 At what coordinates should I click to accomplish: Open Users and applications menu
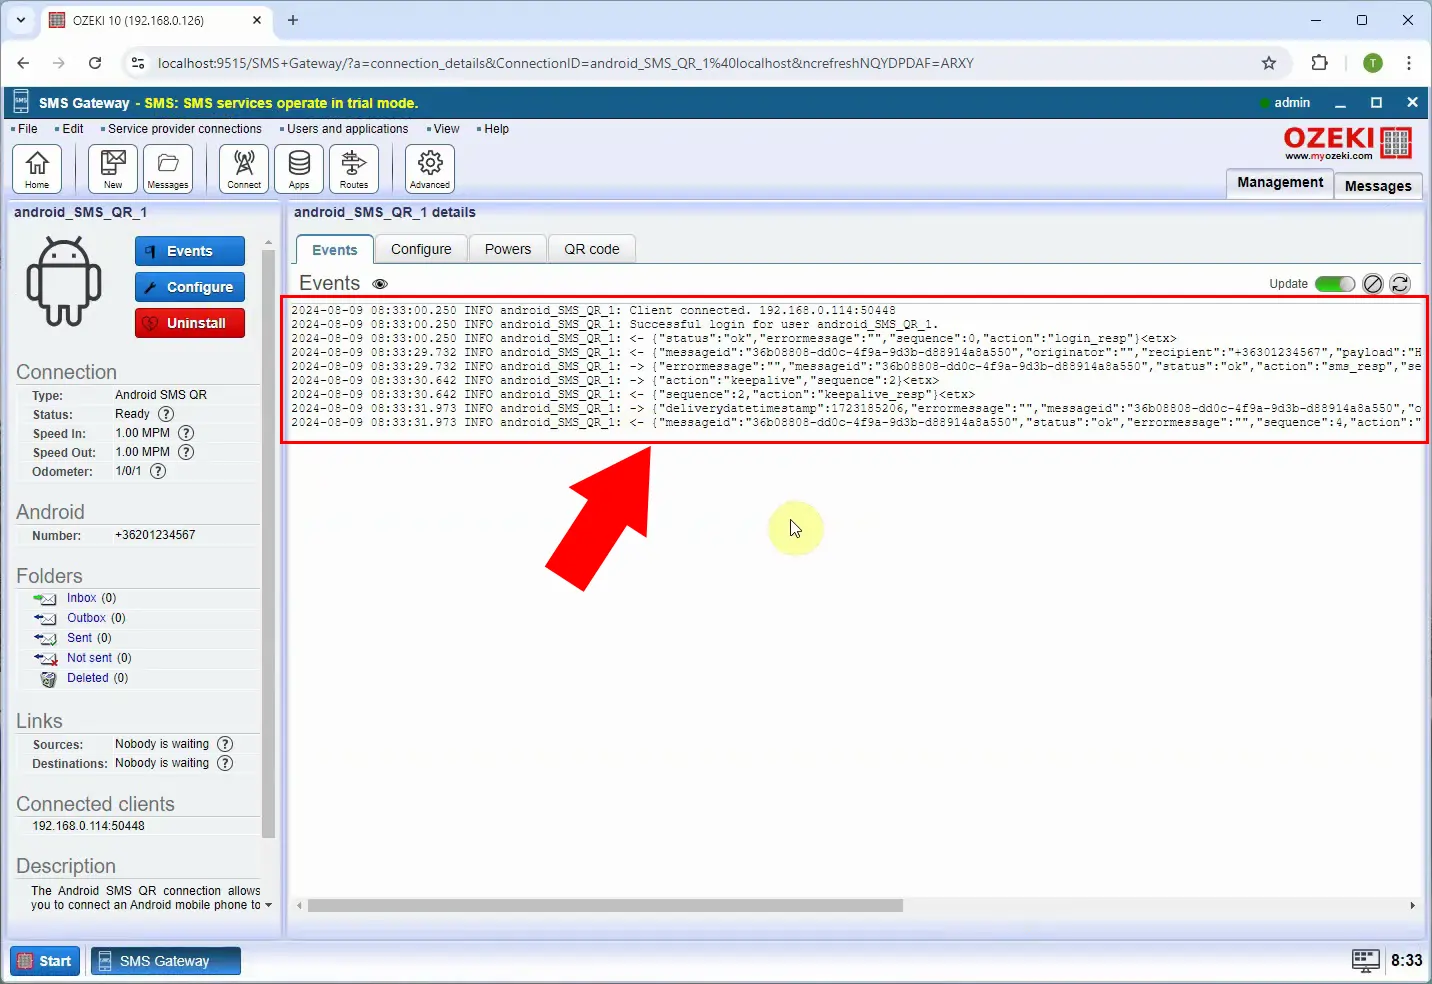pyautogui.click(x=347, y=129)
